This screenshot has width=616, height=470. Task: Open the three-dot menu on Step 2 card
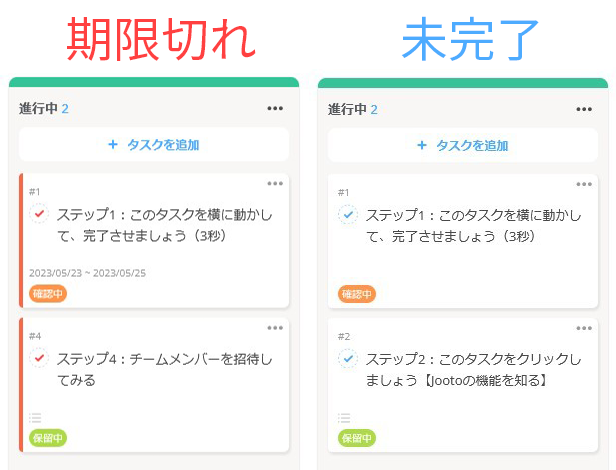[583, 328]
